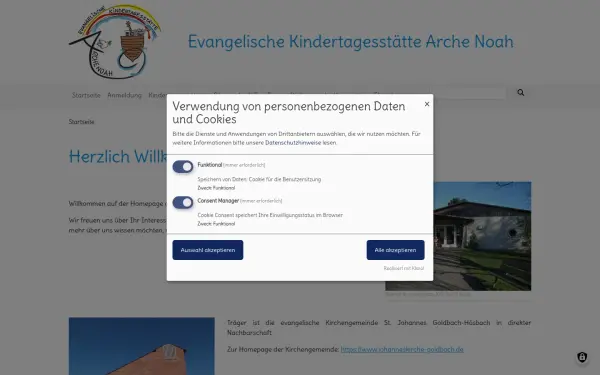Click the Realisiert mit Klaro link
The height and width of the screenshot is (375, 600).
pyautogui.click(x=404, y=268)
